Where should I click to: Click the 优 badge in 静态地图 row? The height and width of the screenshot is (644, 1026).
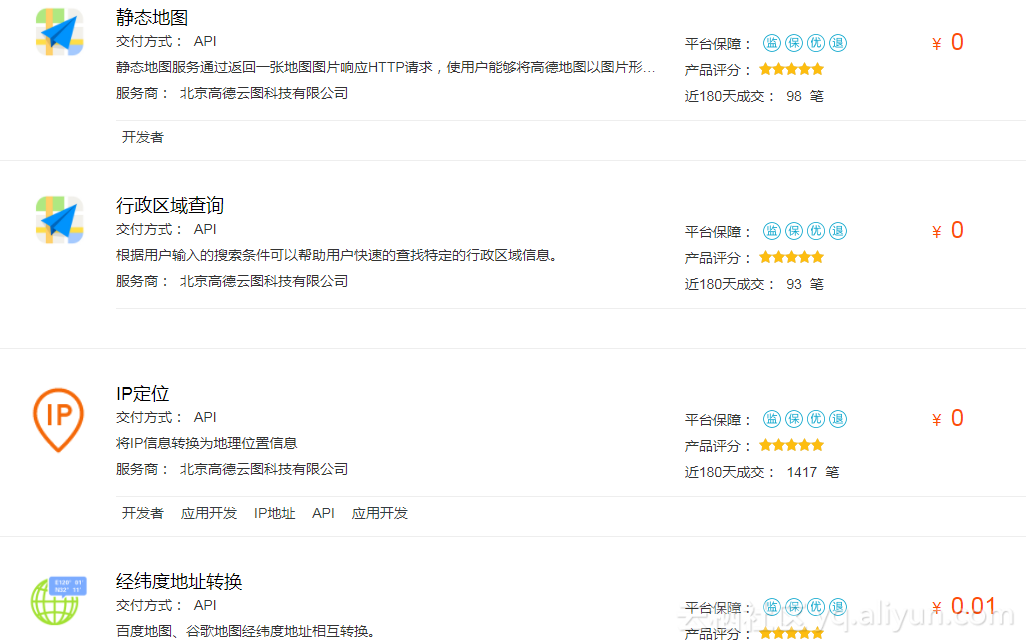click(x=816, y=43)
